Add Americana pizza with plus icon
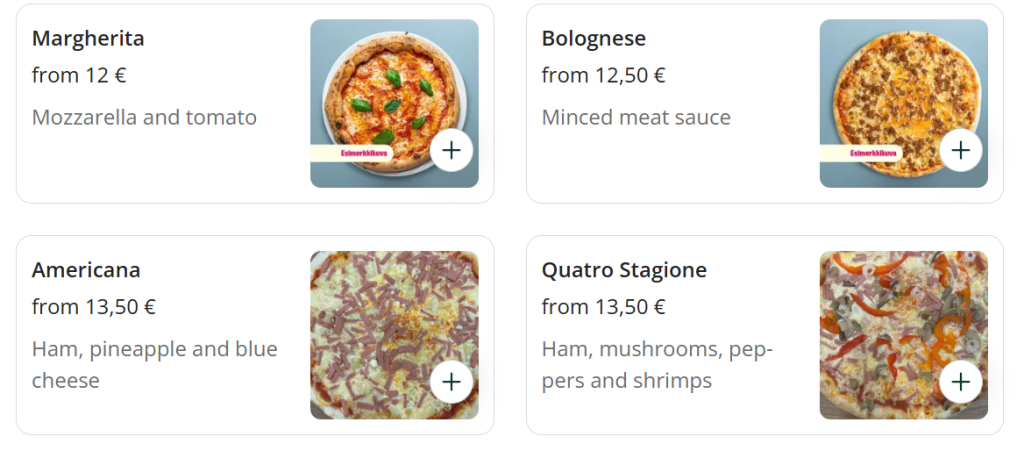The width and height of the screenshot is (1024, 451). coord(452,381)
